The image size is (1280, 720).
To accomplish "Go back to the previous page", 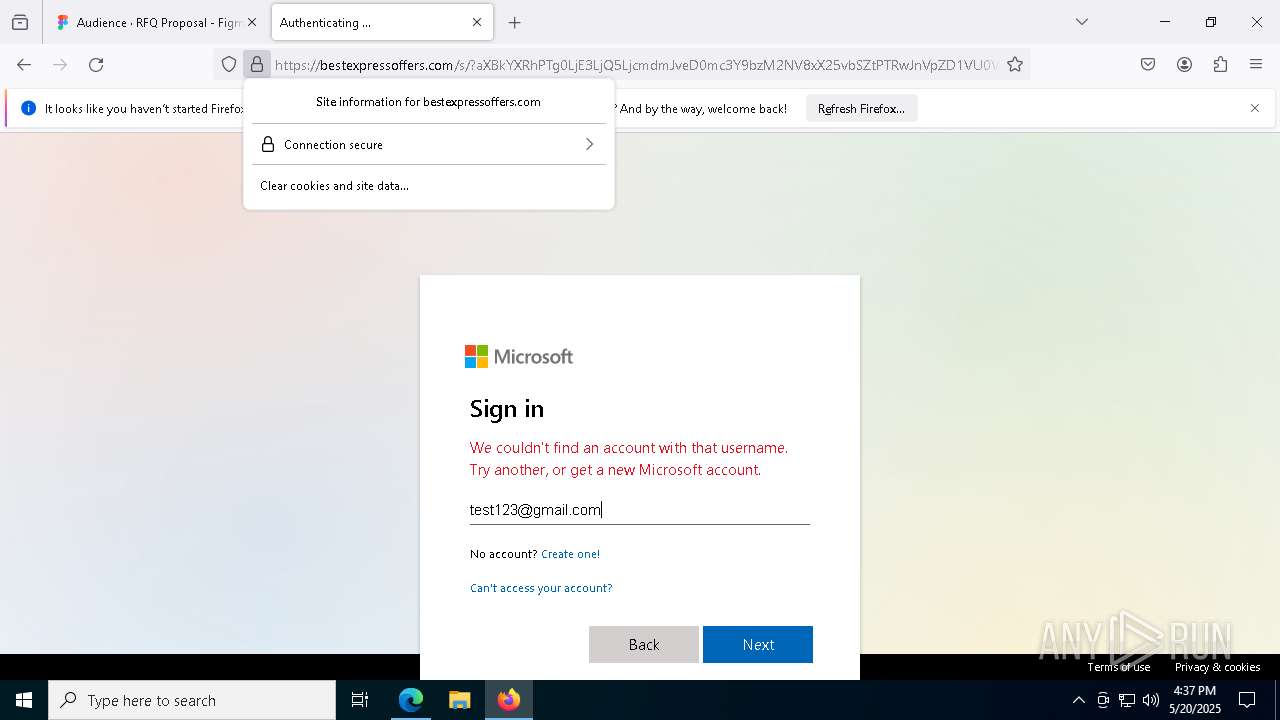I will 24,65.
